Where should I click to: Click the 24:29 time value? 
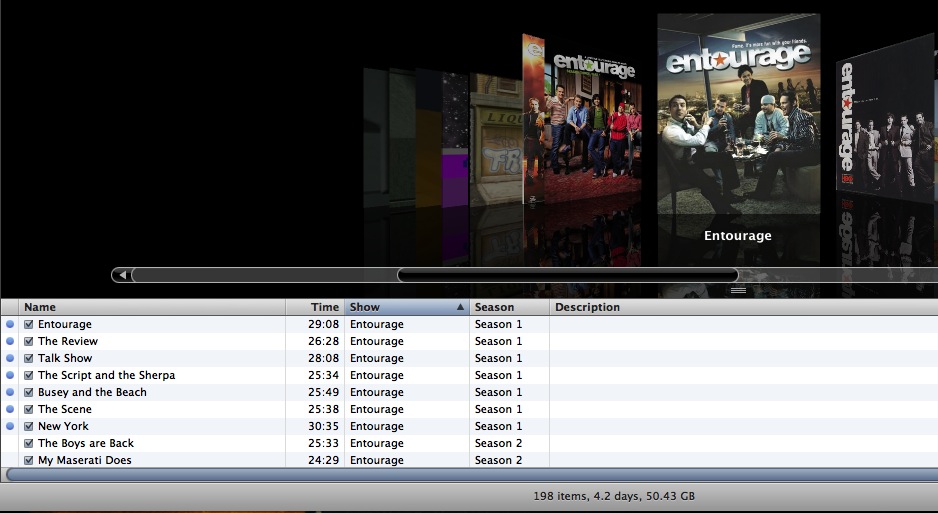click(324, 460)
